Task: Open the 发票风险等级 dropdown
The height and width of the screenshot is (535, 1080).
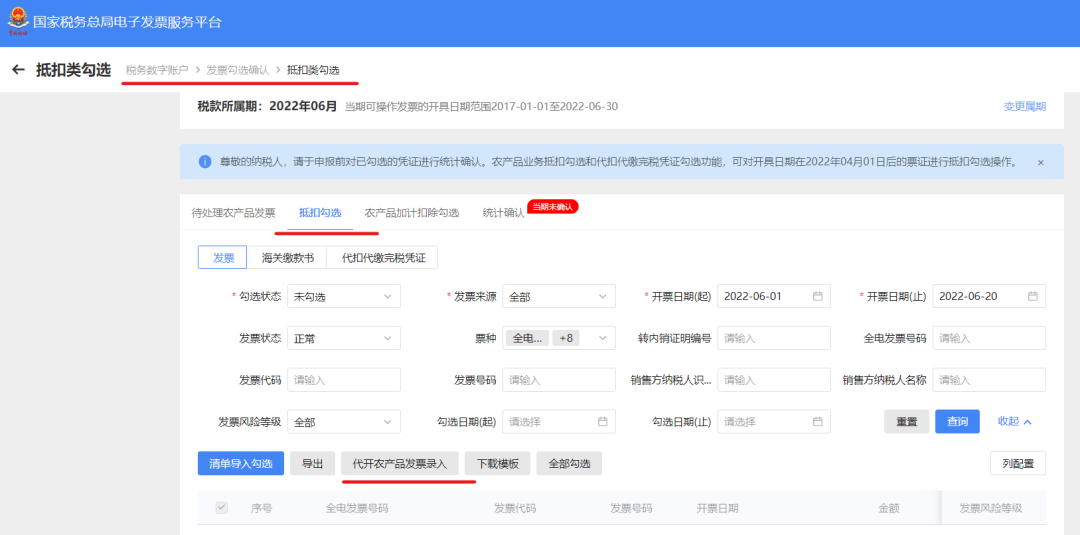Action: click(343, 422)
